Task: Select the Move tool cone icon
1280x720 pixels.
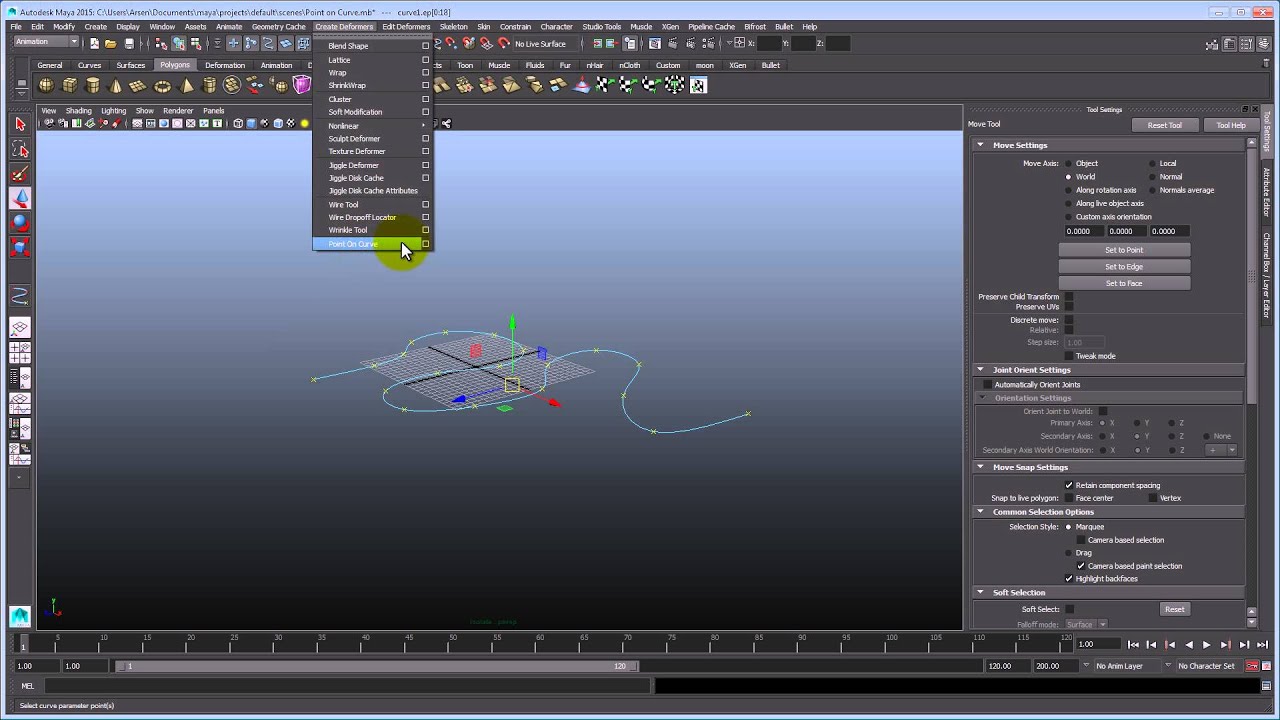Action: click(x=20, y=199)
